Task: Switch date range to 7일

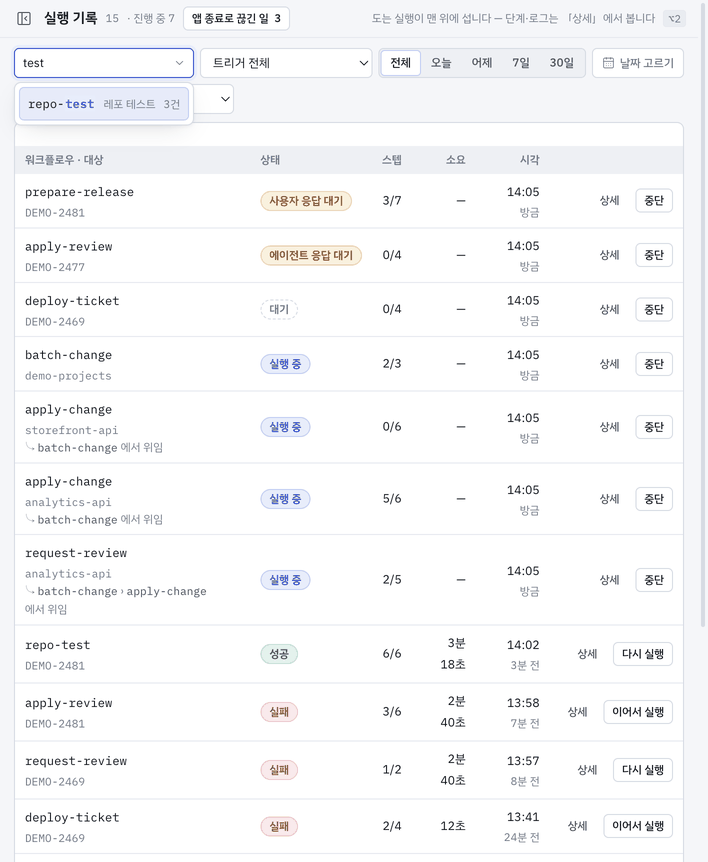Action: 521,63
